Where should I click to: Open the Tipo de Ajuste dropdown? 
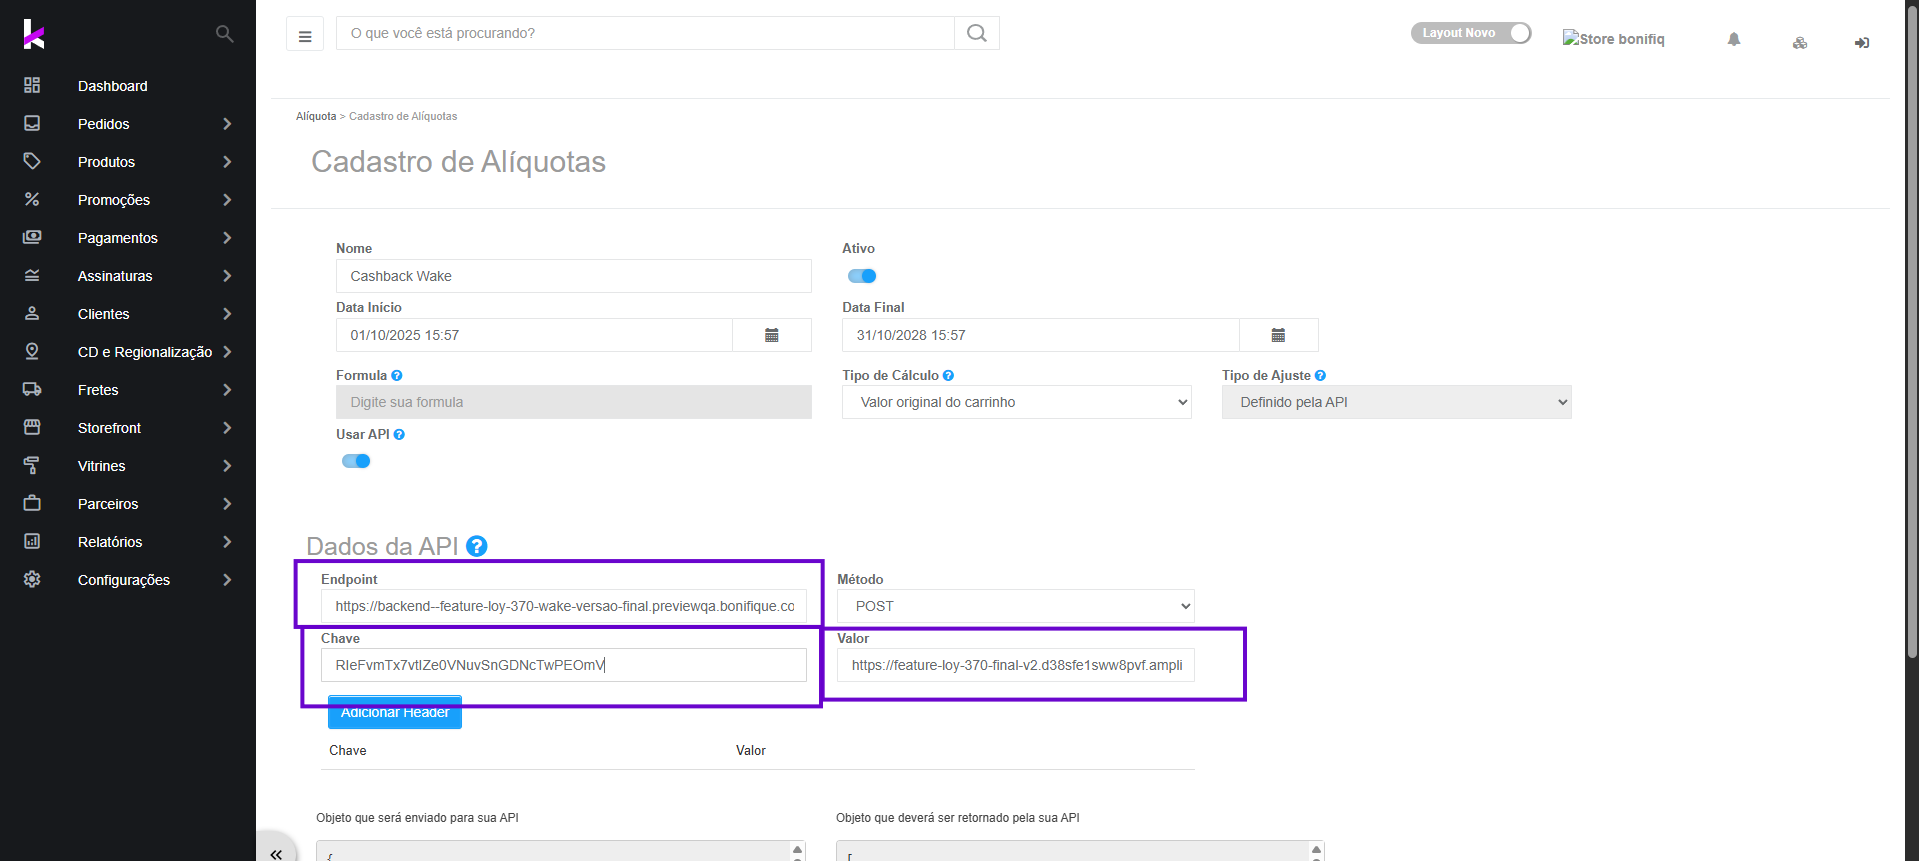click(x=1397, y=402)
